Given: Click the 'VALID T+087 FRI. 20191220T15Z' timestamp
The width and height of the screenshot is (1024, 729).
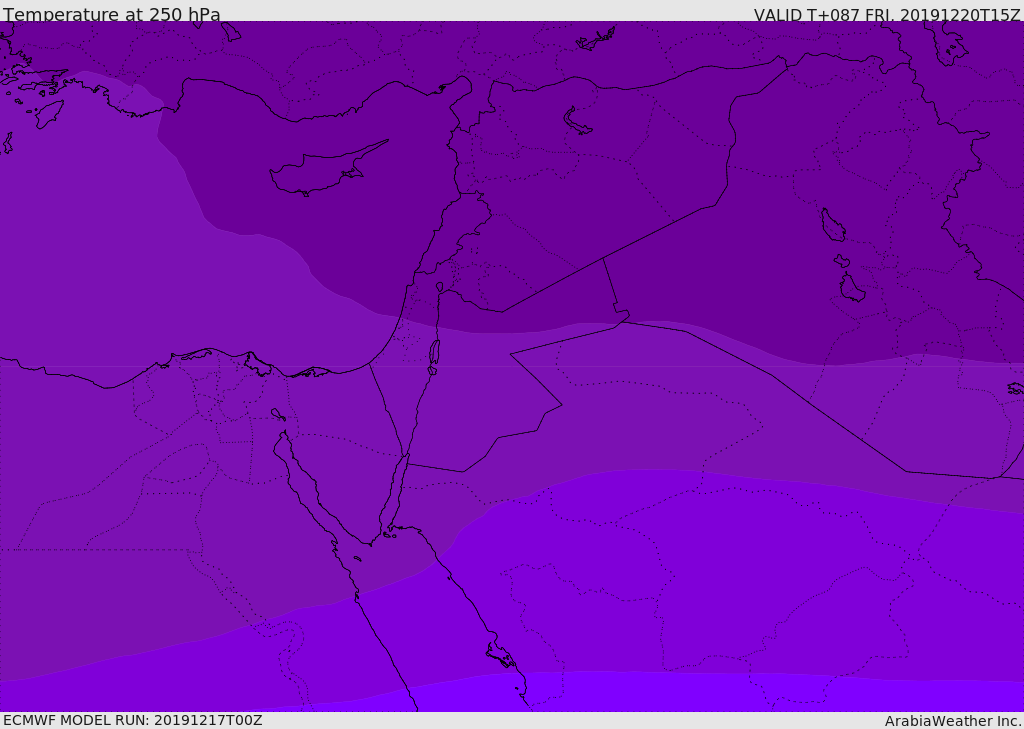Looking at the screenshot, I should [x=887, y=15].
